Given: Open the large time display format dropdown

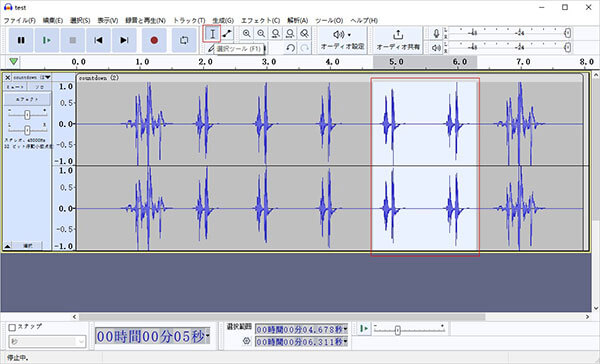Looking at the screenshot, I should 208,336.
